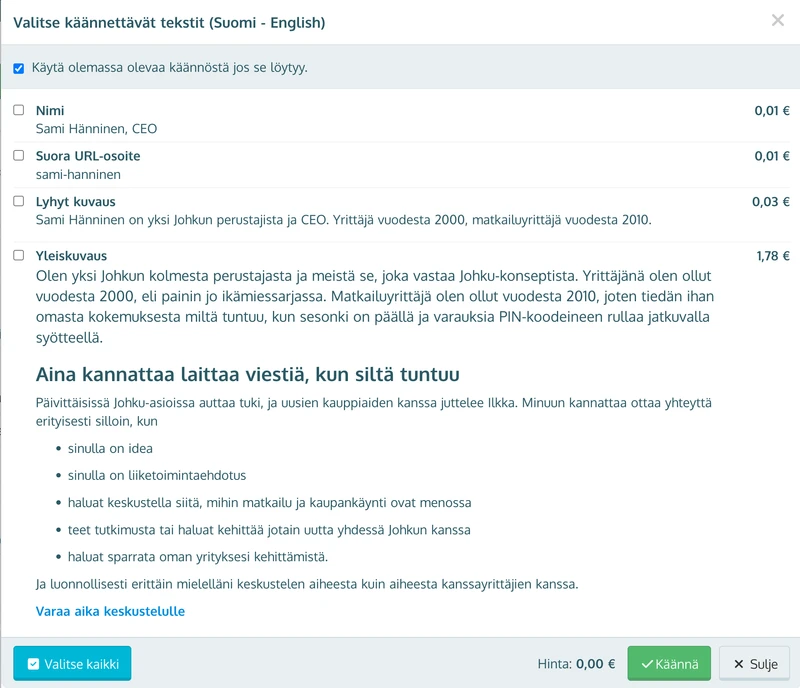
Task: Click the dialog title 'Valitse käännettävät tekstit'
Action: 169,23
